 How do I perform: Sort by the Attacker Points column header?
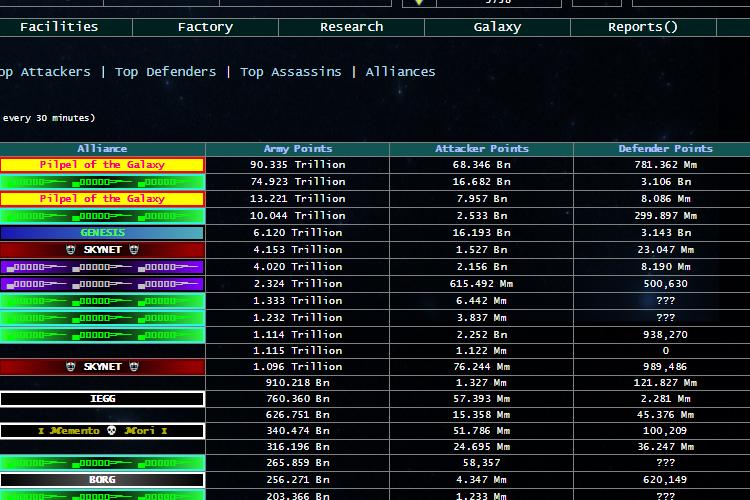[482, 149]
